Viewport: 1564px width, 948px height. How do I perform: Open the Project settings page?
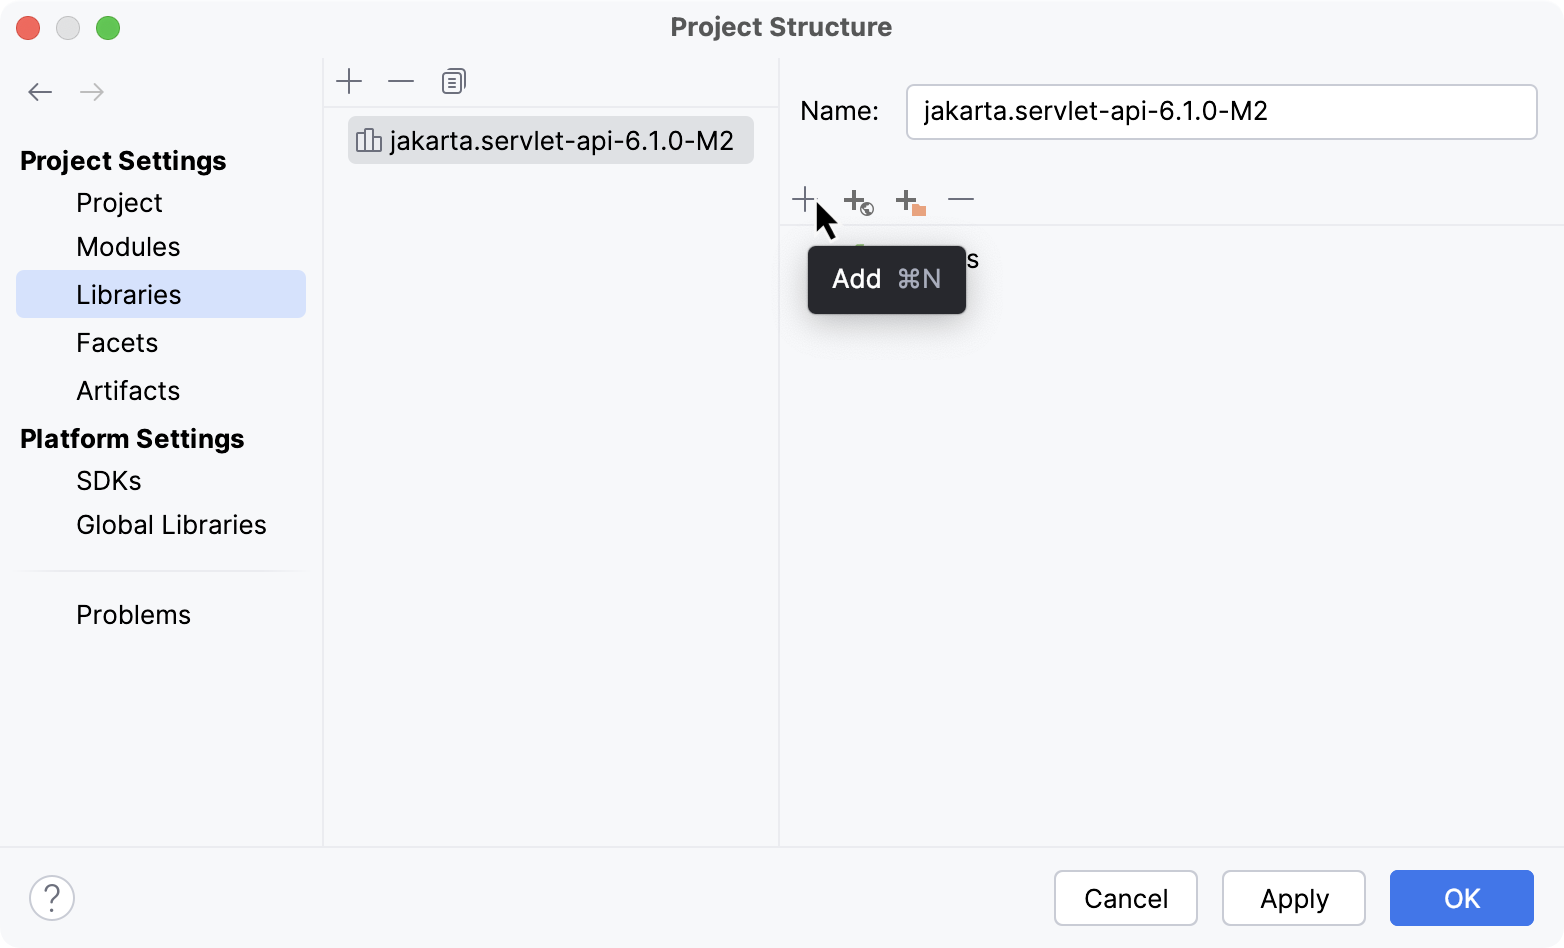(119, 203)
